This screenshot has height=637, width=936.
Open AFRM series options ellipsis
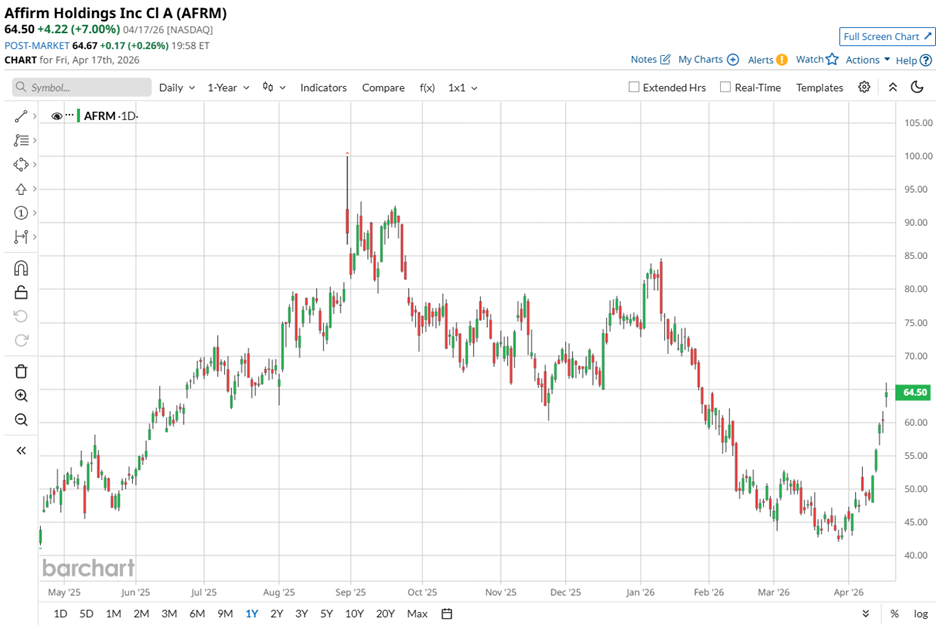coord(70,115)
